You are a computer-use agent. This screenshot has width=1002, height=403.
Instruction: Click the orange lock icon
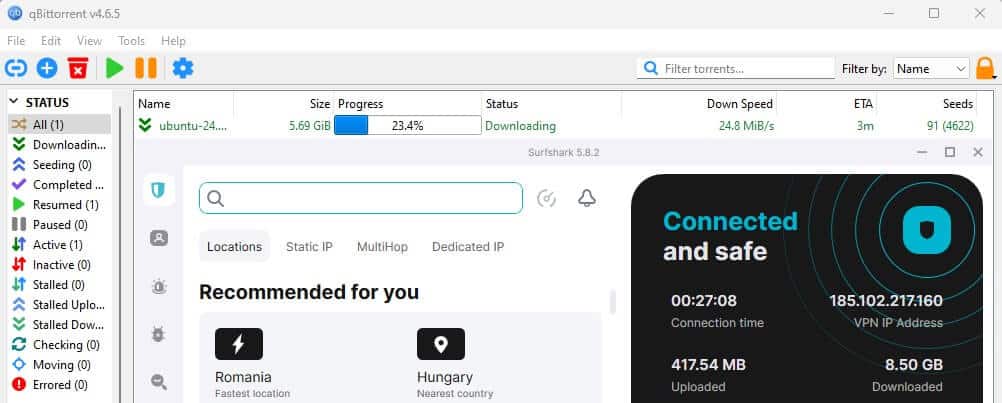coord(985,68)
